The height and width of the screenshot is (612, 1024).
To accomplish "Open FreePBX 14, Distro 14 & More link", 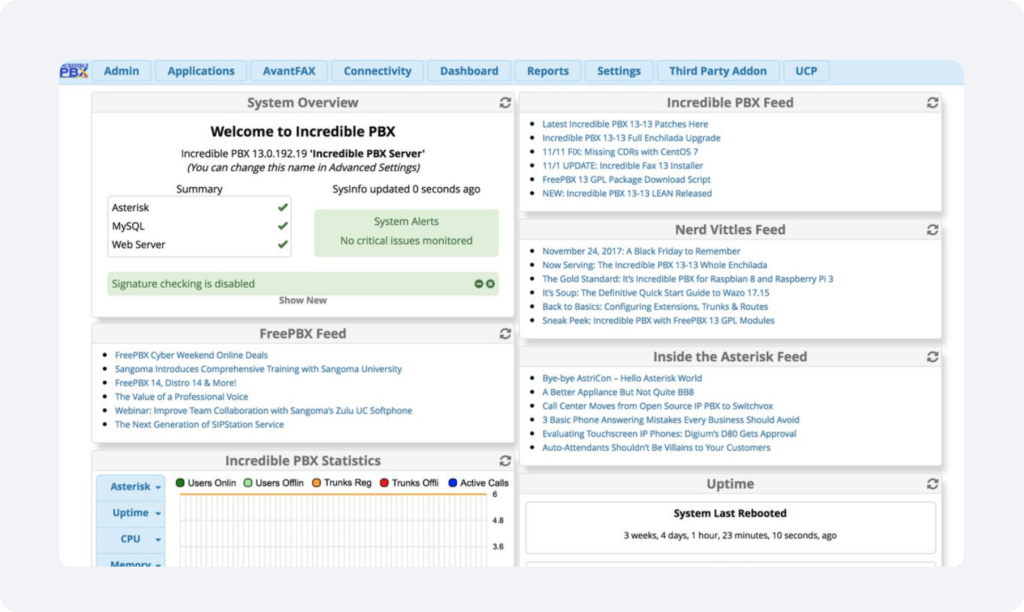I will pyautogui.click(x=176, y=383).
